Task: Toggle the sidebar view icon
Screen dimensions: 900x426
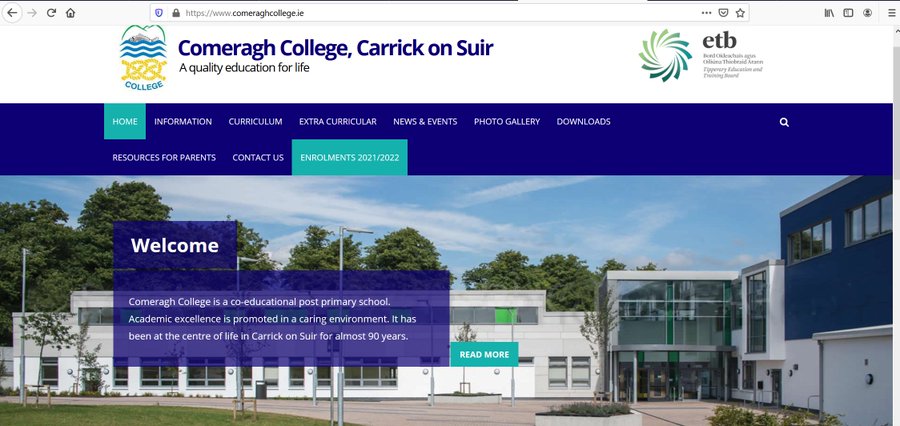Action: click(x=848, y=13)
